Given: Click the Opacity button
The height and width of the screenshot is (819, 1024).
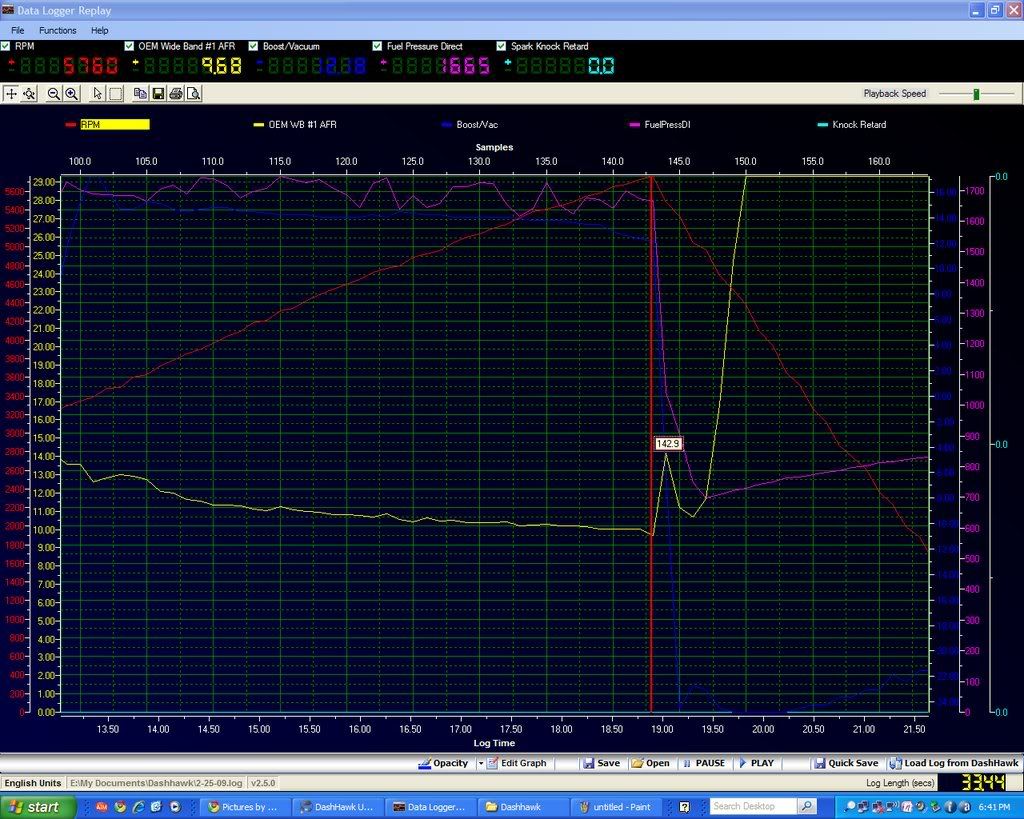Looking at the screenshot, I should click(443, 763).
